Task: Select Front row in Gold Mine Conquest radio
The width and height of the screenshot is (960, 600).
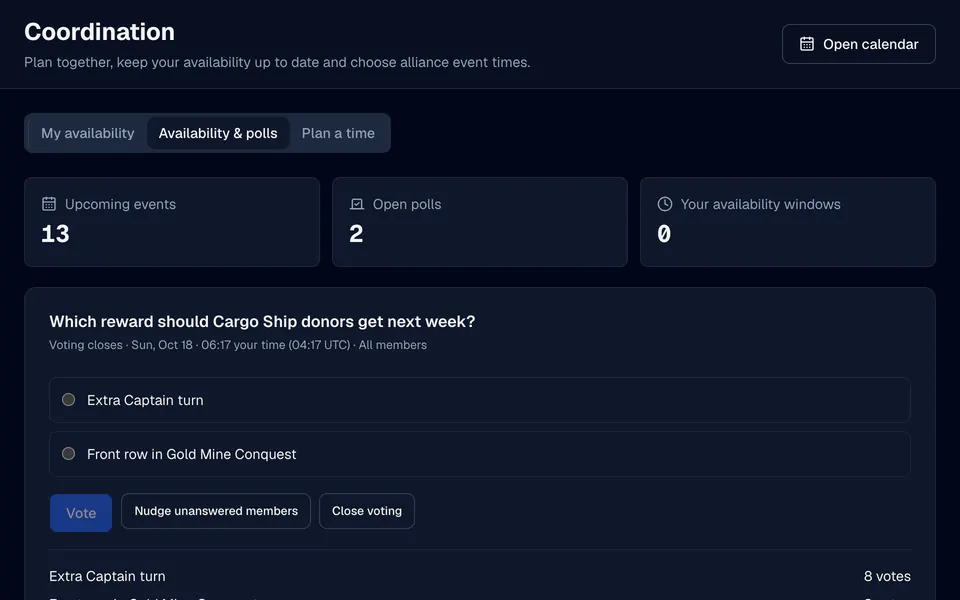Action: click(69, 454)
